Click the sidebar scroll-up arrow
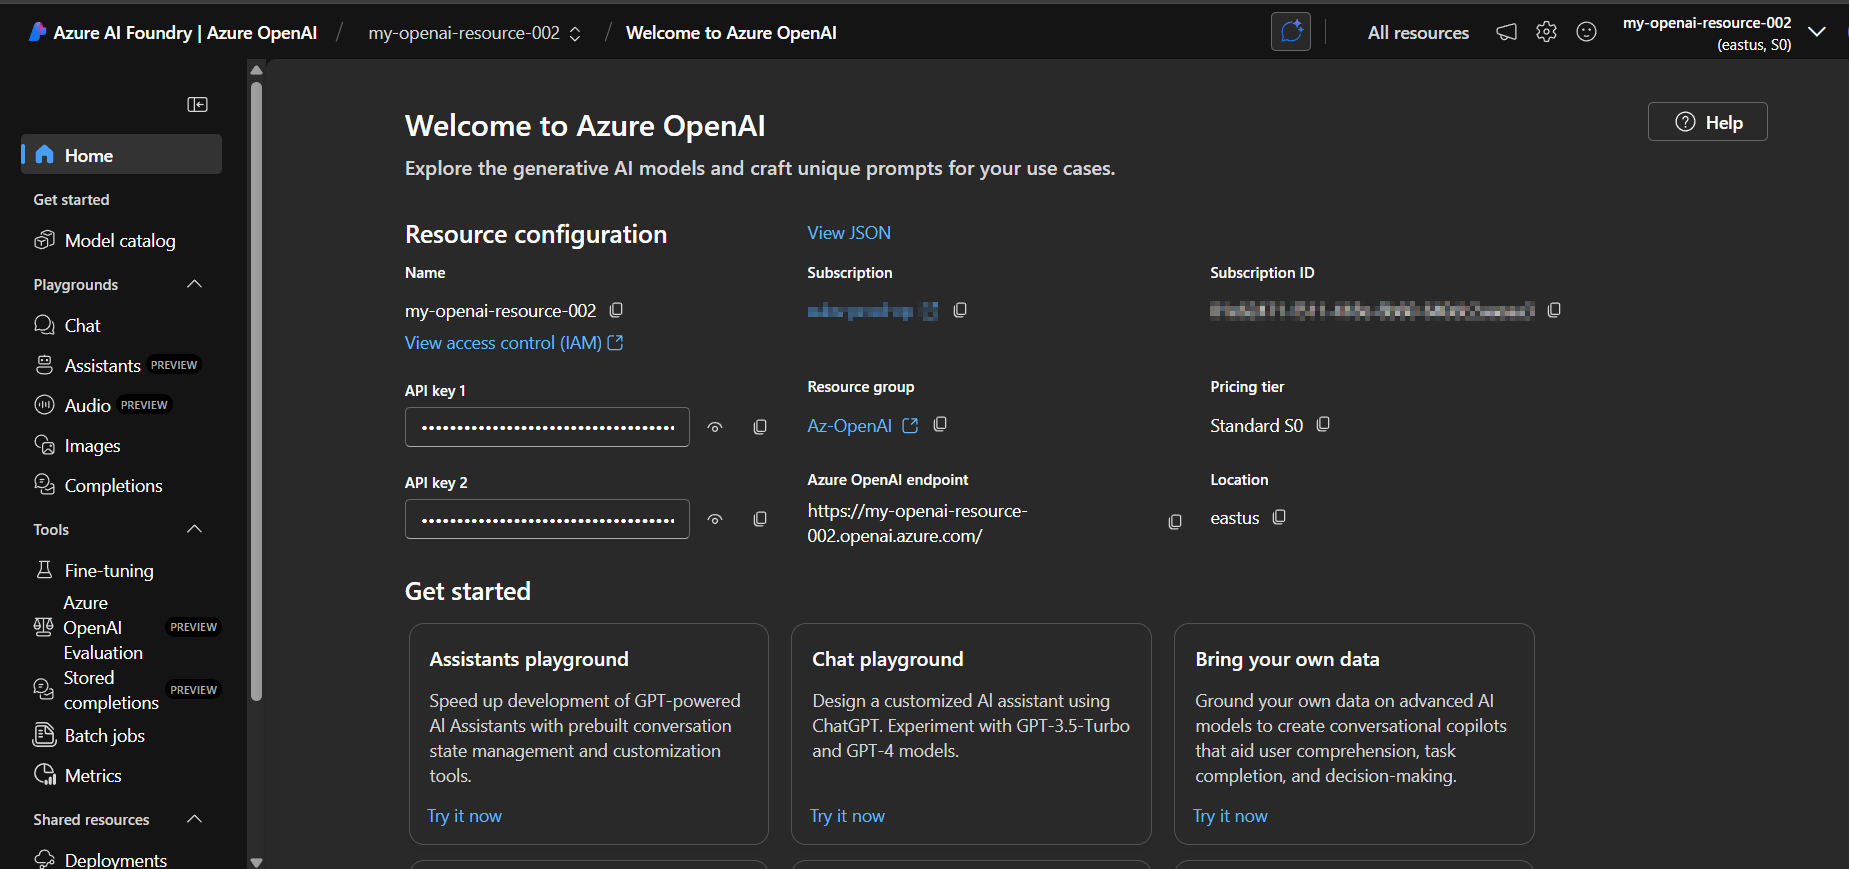 [x=256, y=70]
